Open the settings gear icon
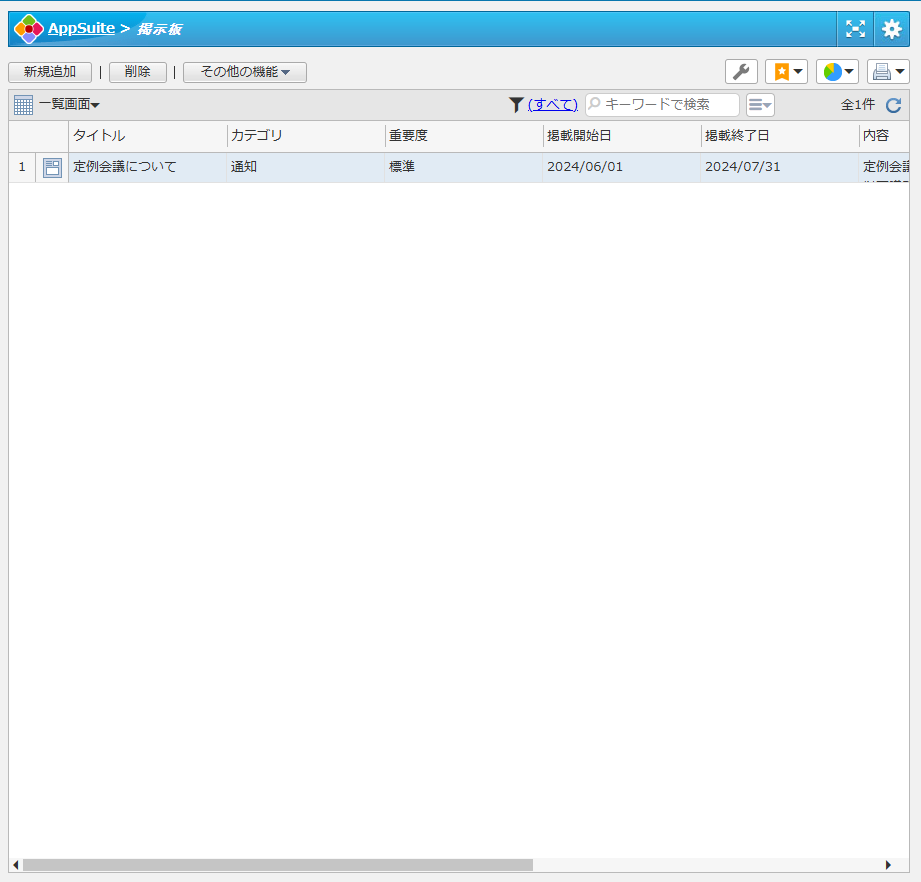Viewport: 921px width, 882px height. [891, 29]
